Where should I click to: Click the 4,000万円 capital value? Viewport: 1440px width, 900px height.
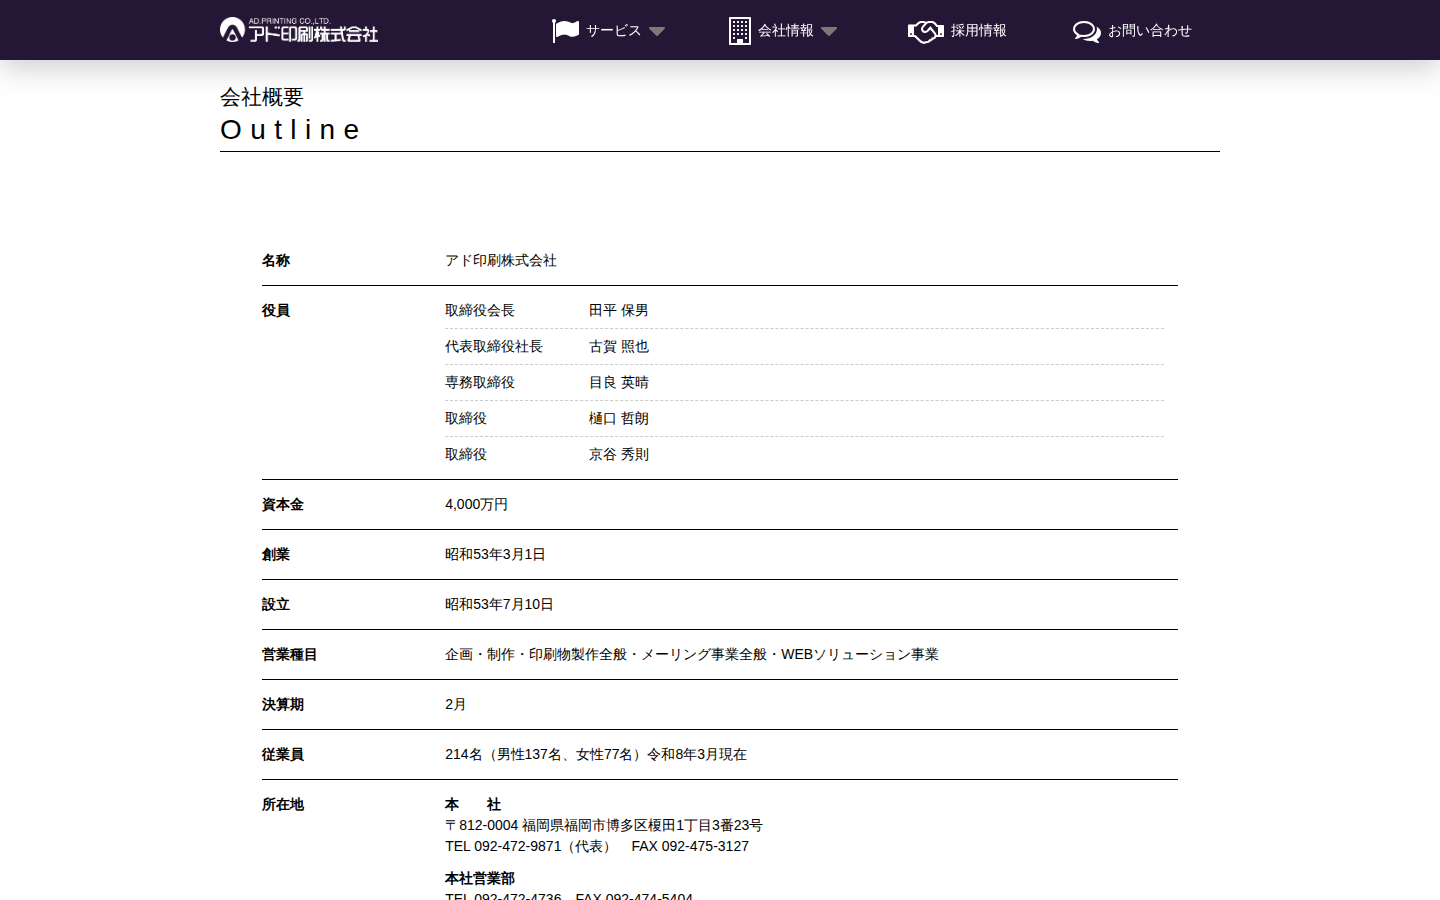click(x=477, y=505)
